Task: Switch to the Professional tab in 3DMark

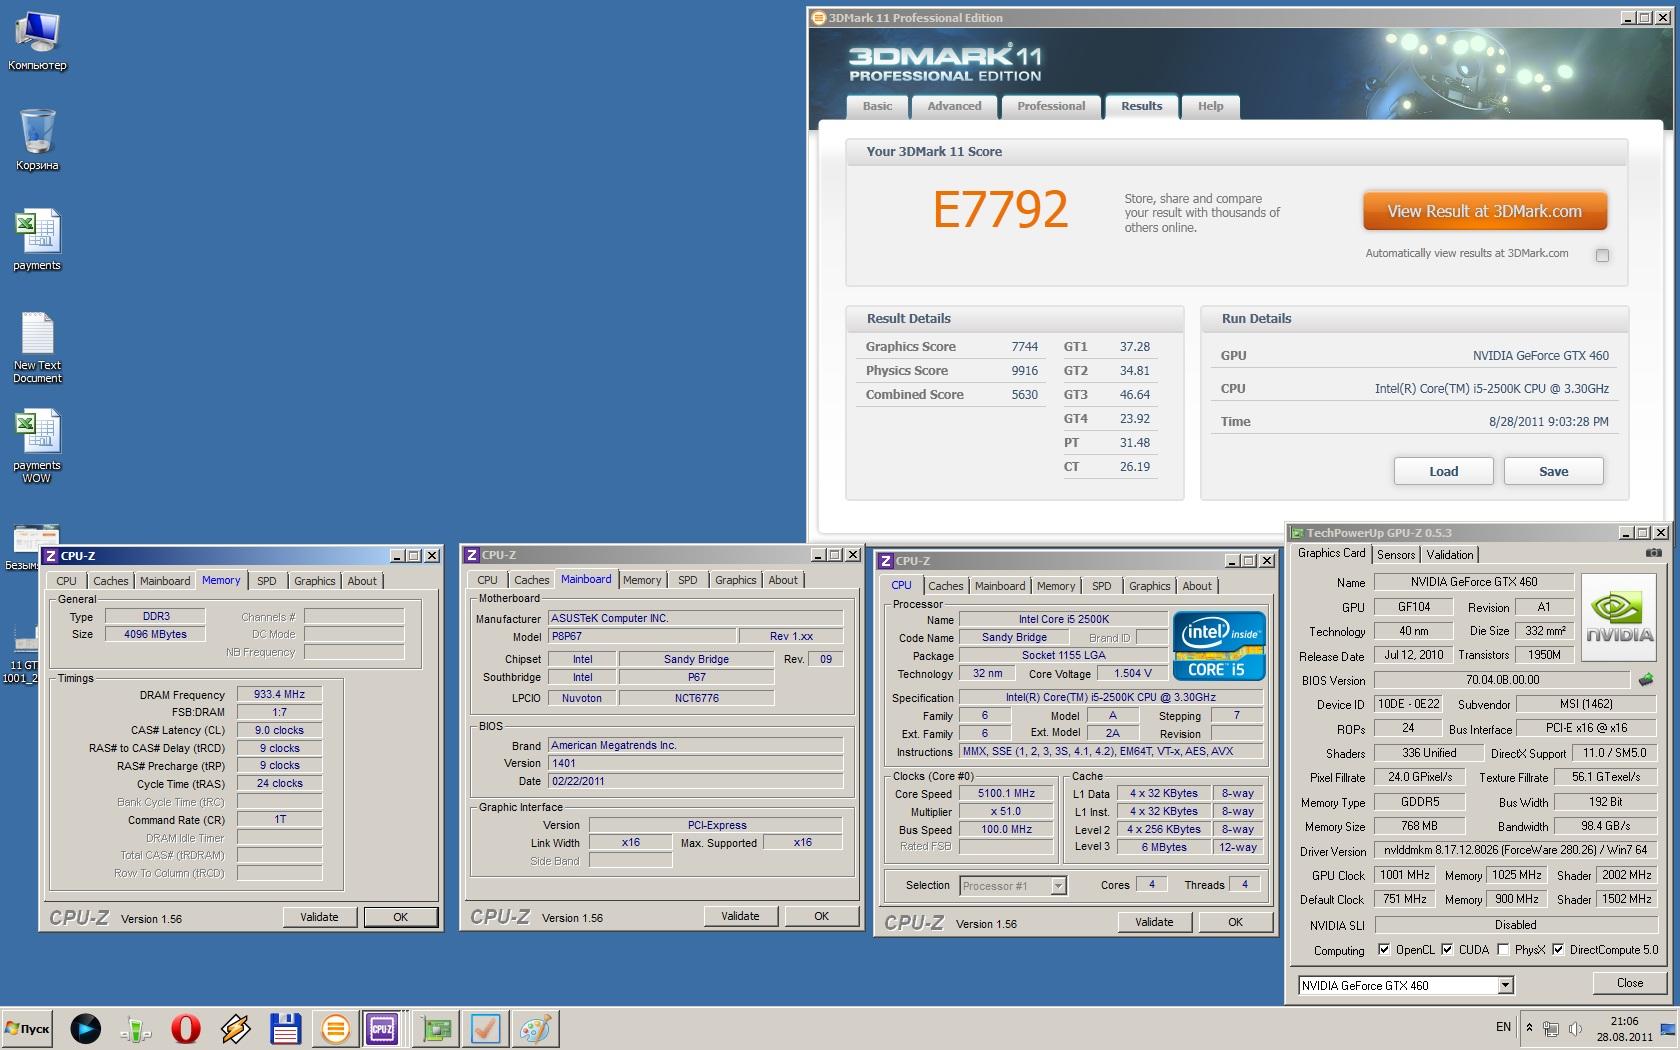Action: 1051,106
